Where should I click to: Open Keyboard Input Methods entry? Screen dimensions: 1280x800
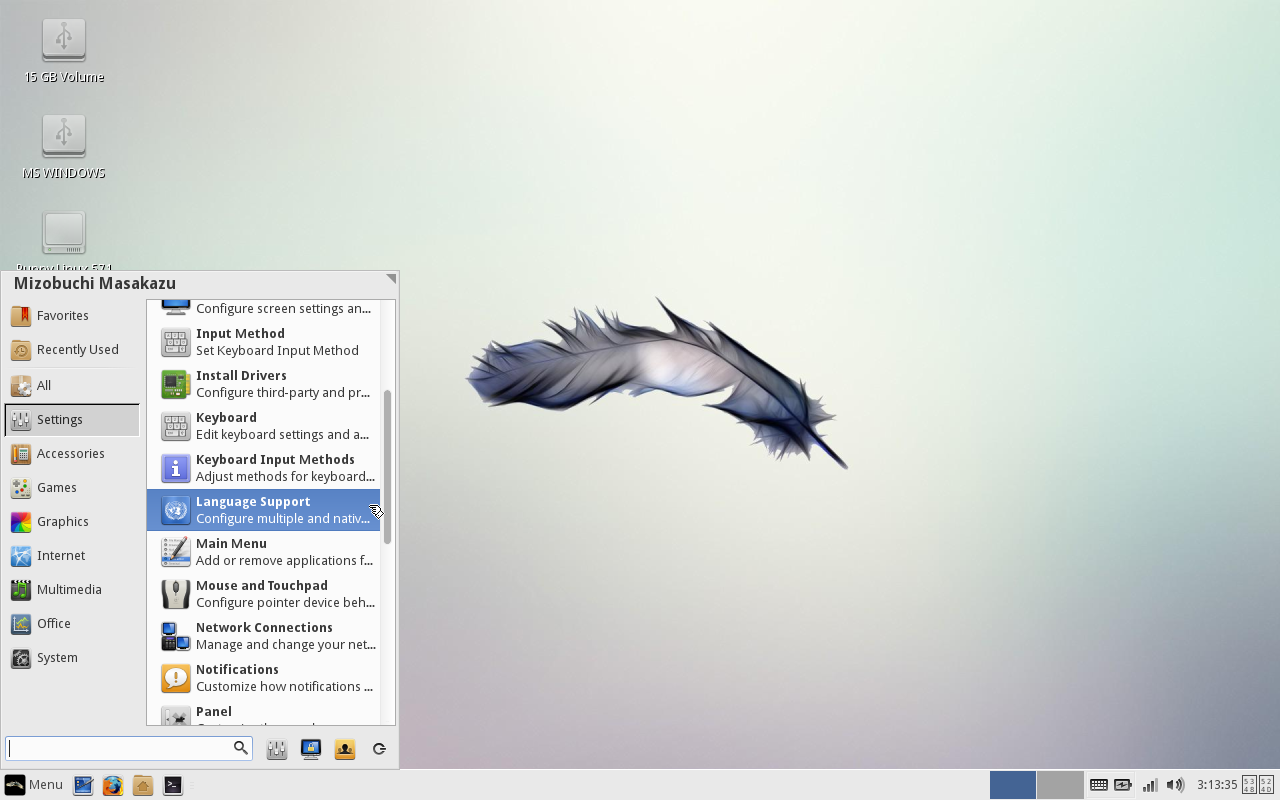(x=263, y=468)
